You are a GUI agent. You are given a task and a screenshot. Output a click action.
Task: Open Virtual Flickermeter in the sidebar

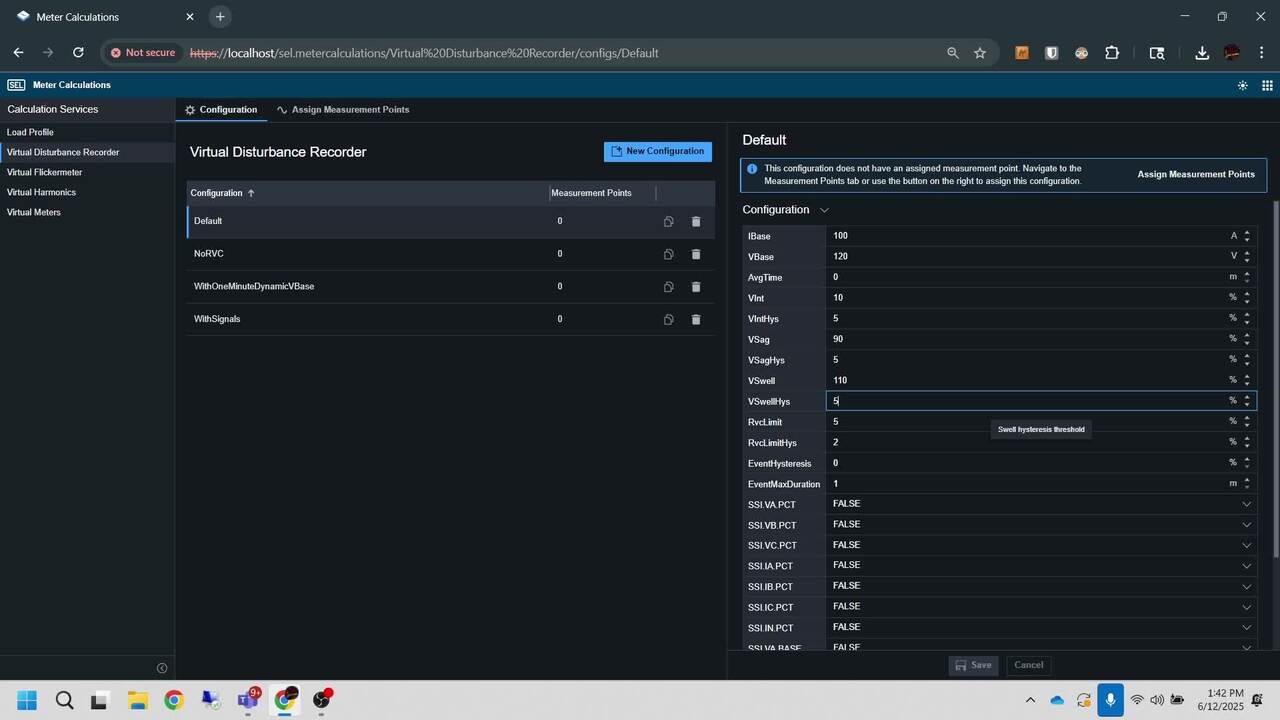[44, 172]
